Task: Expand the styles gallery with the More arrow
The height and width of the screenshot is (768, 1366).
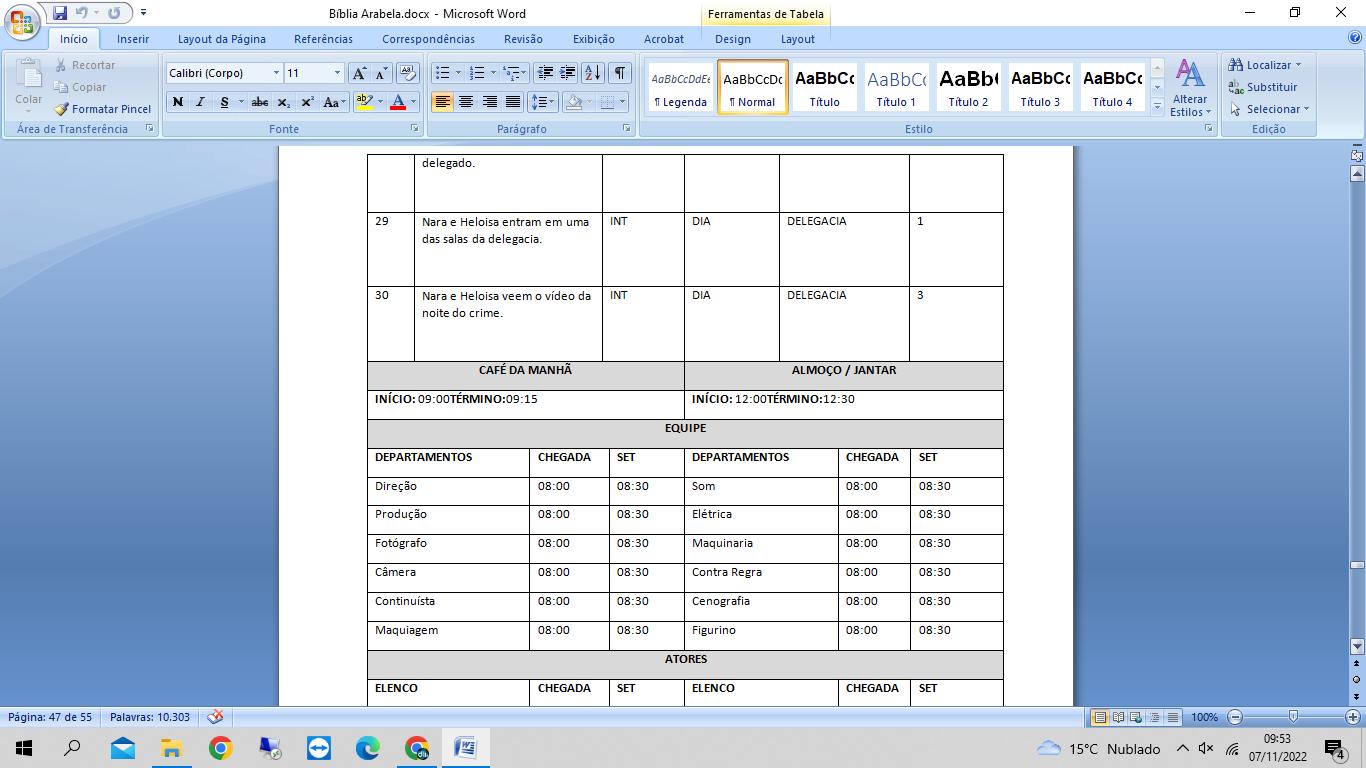Action: tap(1157, 105)
